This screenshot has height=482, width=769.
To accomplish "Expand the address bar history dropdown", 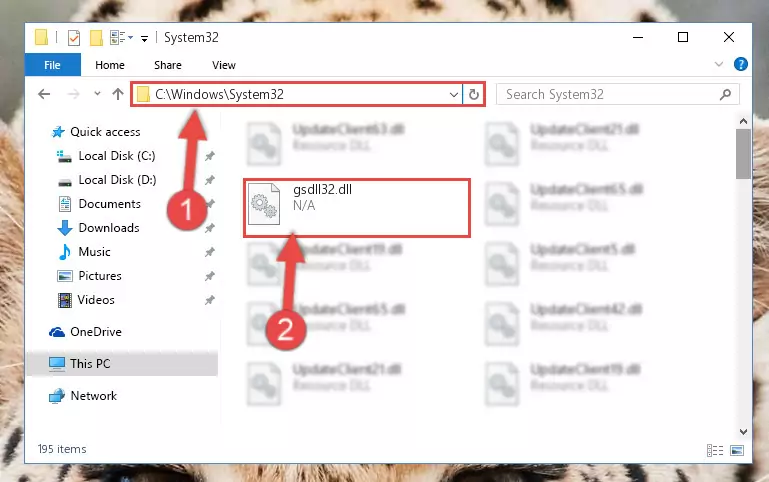I will 454,94.
